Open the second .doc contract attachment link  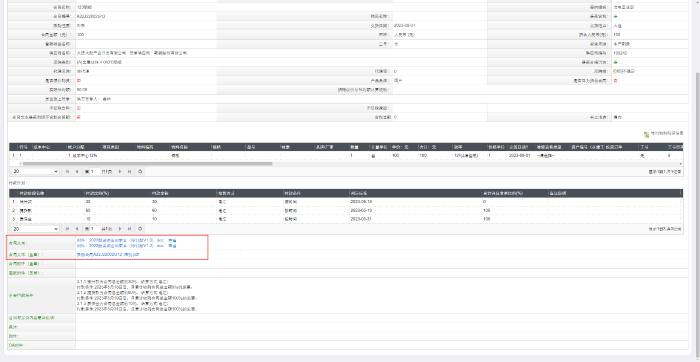coord(121,245)
